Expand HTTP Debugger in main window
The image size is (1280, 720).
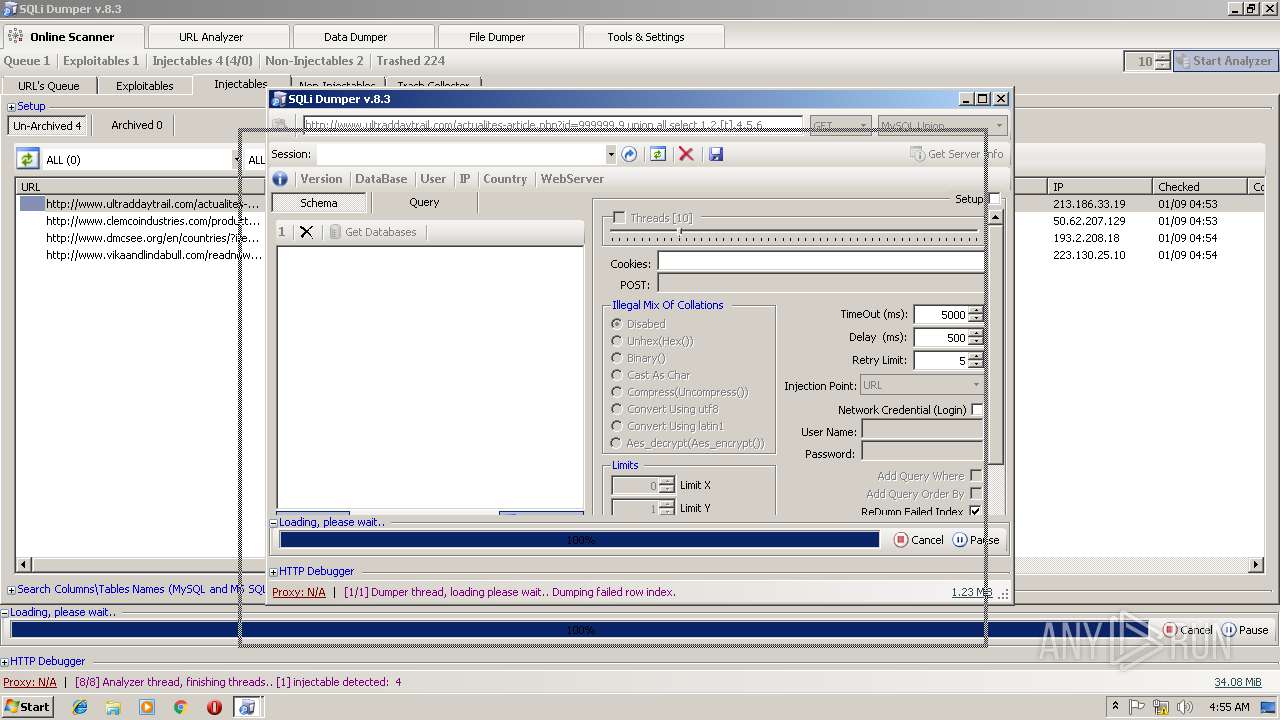(5, 662)
